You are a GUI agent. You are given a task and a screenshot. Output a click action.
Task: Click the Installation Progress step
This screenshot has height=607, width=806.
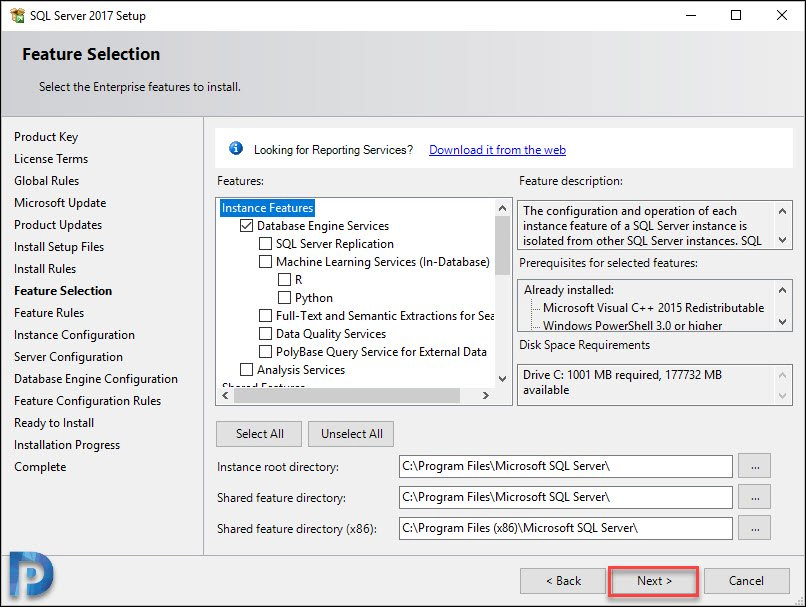tap(67, 445)
